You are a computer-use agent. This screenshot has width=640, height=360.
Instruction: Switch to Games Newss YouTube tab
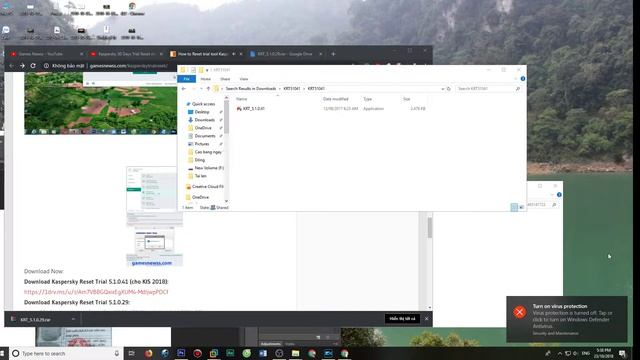click(x=47, y=54)
